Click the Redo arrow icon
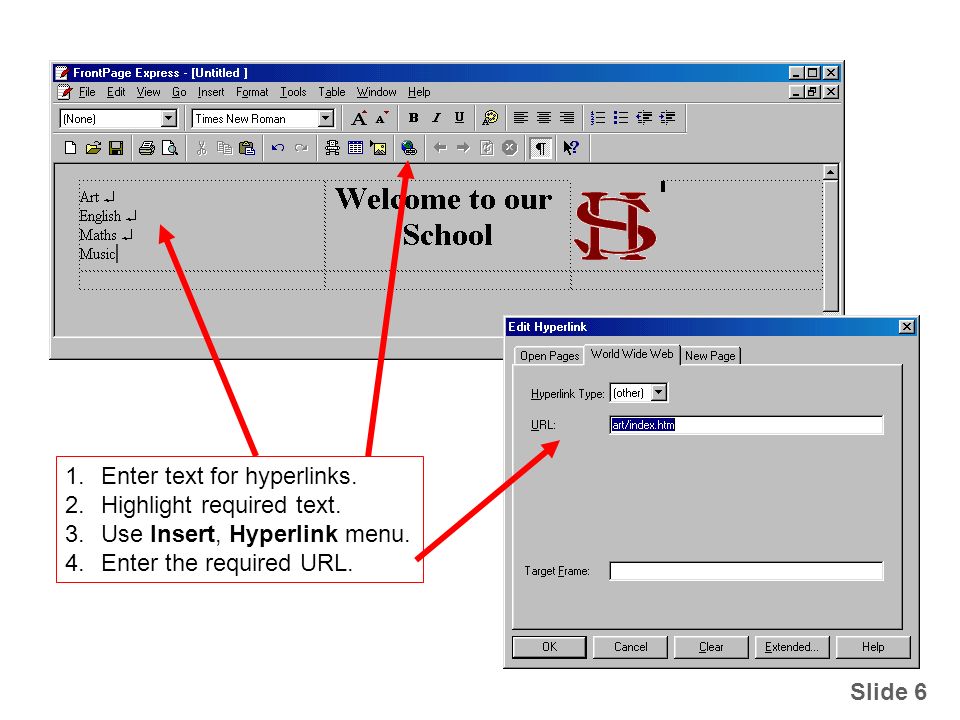This screenshot has width=960, height=720. [301, 148]
